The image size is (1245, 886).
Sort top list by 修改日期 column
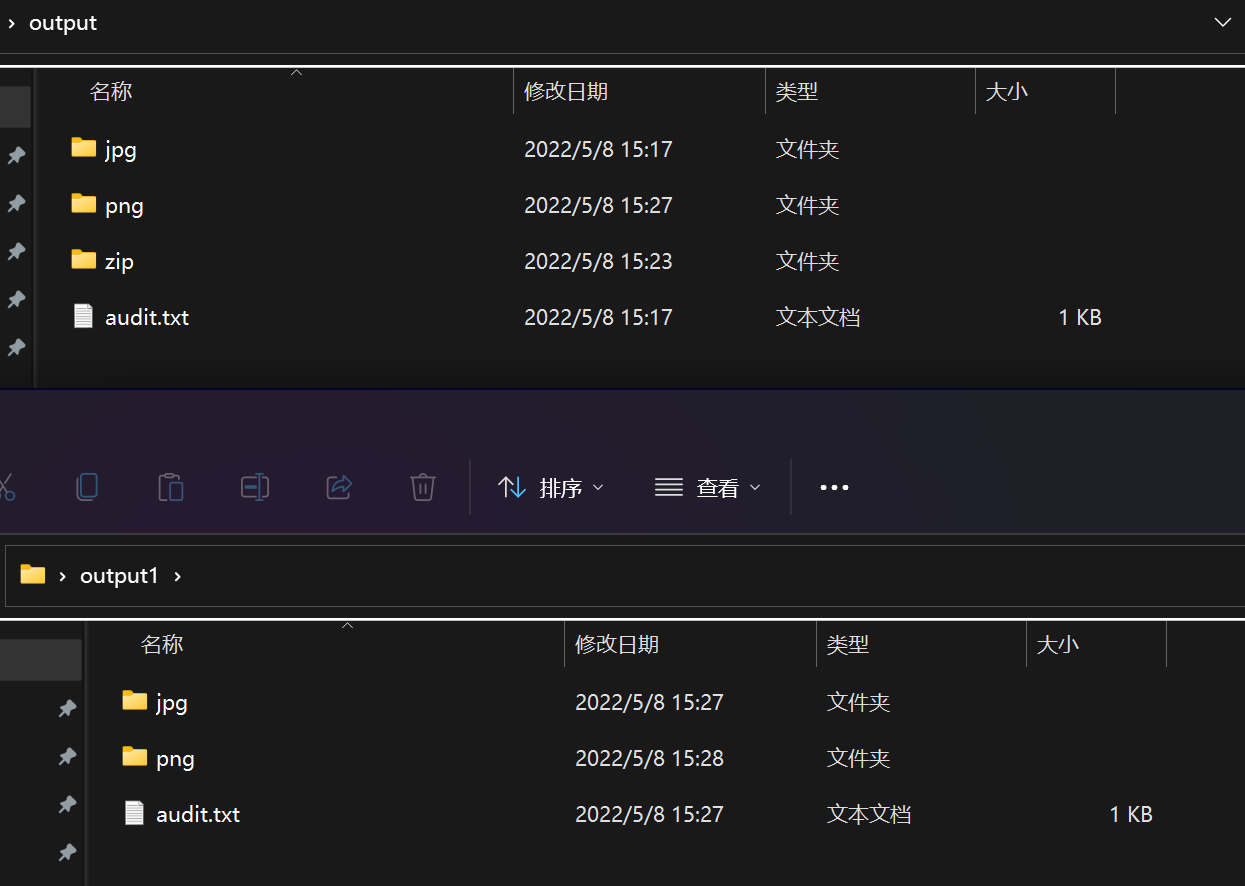tap(566, 92)
